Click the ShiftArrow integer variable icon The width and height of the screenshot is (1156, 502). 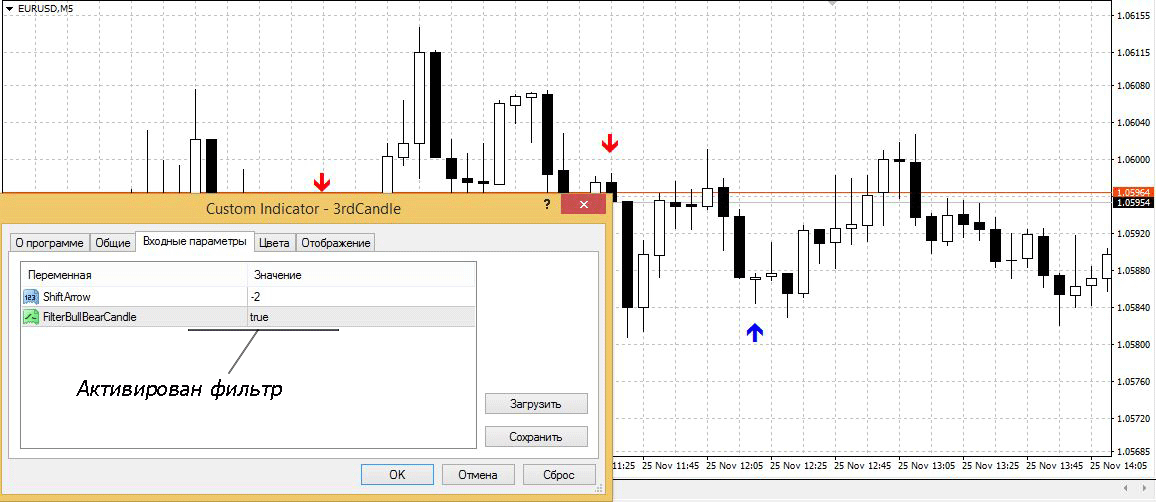pos(31,297)
